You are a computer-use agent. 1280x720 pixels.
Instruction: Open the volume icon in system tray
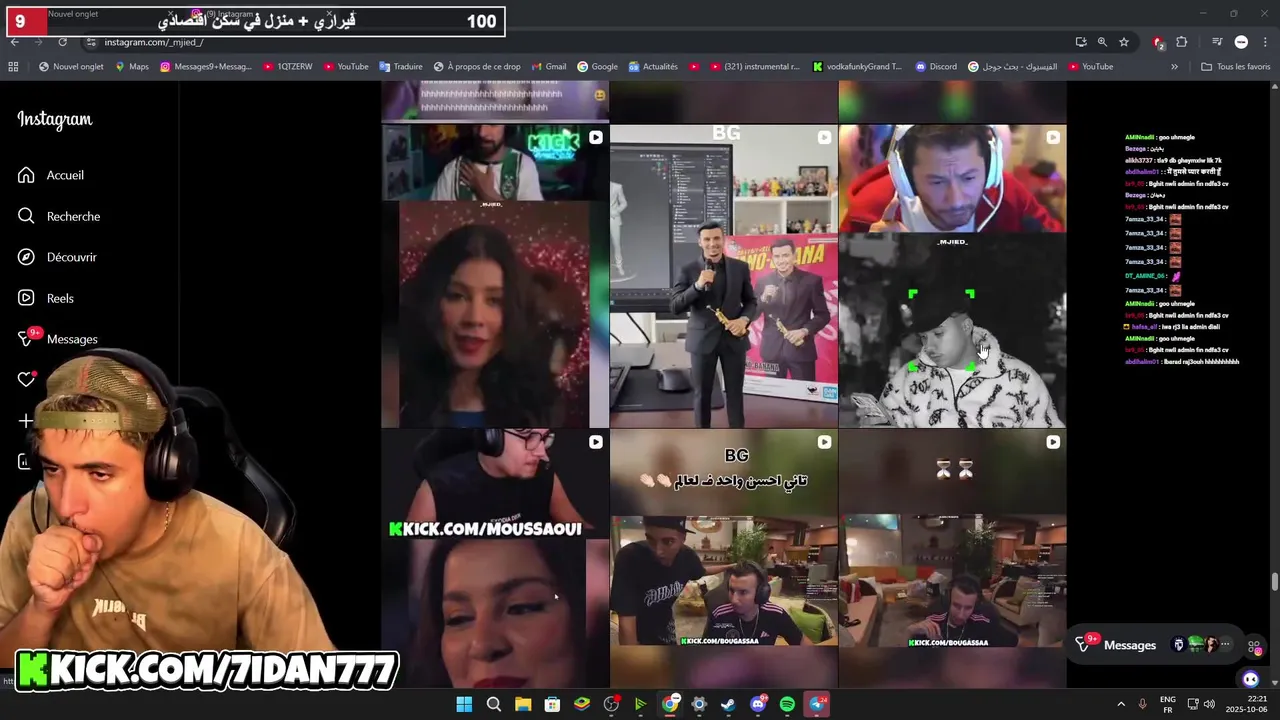tap(1209, 704)
